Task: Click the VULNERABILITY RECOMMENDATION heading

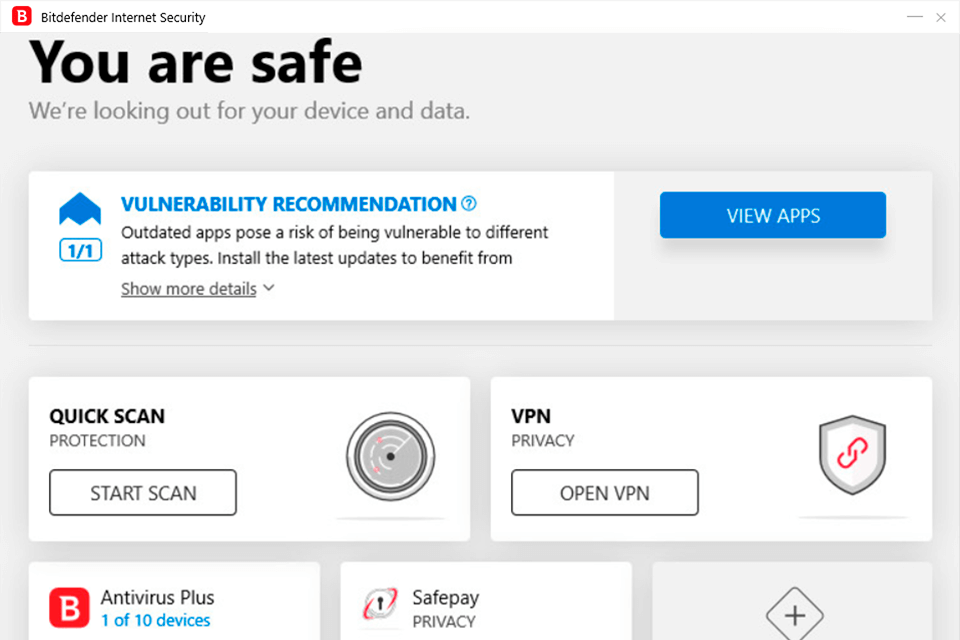Action: pyautogui.click(x=288, y=204)
